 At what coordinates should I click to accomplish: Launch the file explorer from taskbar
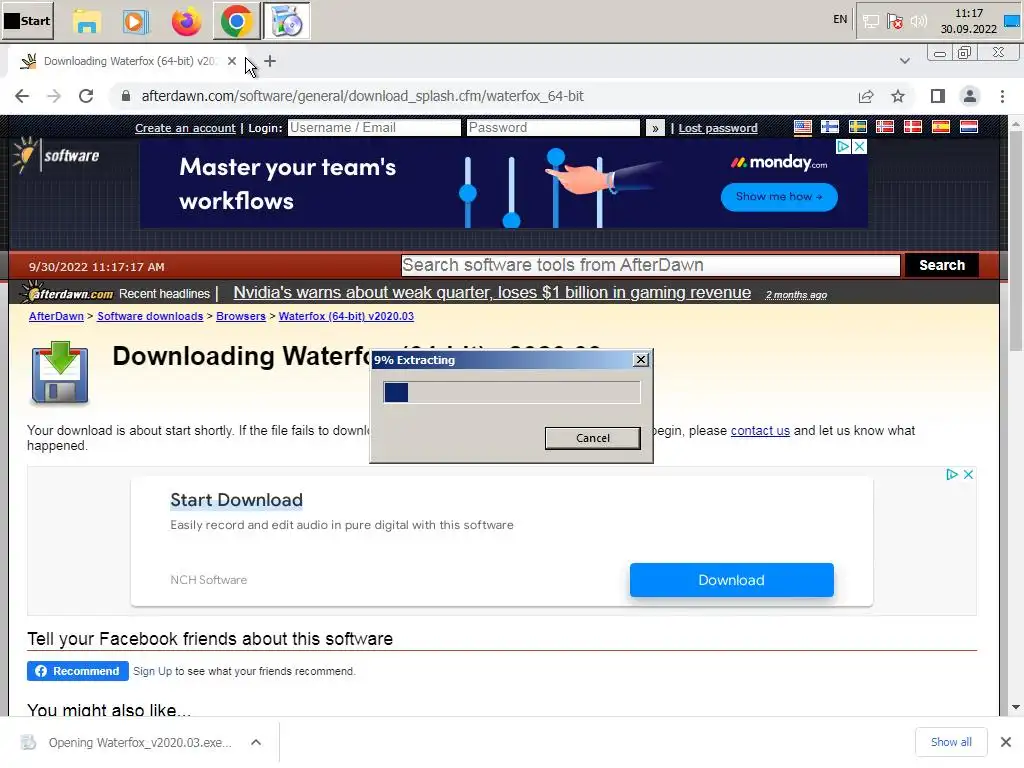point(87,22)
